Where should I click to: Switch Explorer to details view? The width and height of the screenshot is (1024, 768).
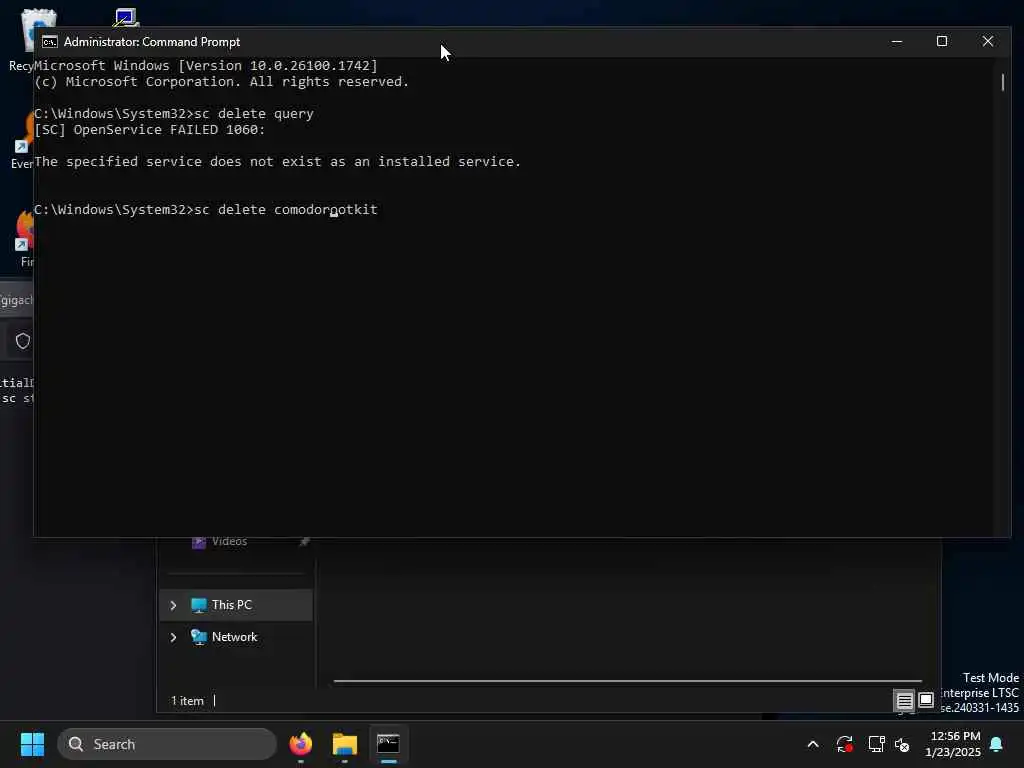[904, 701]
